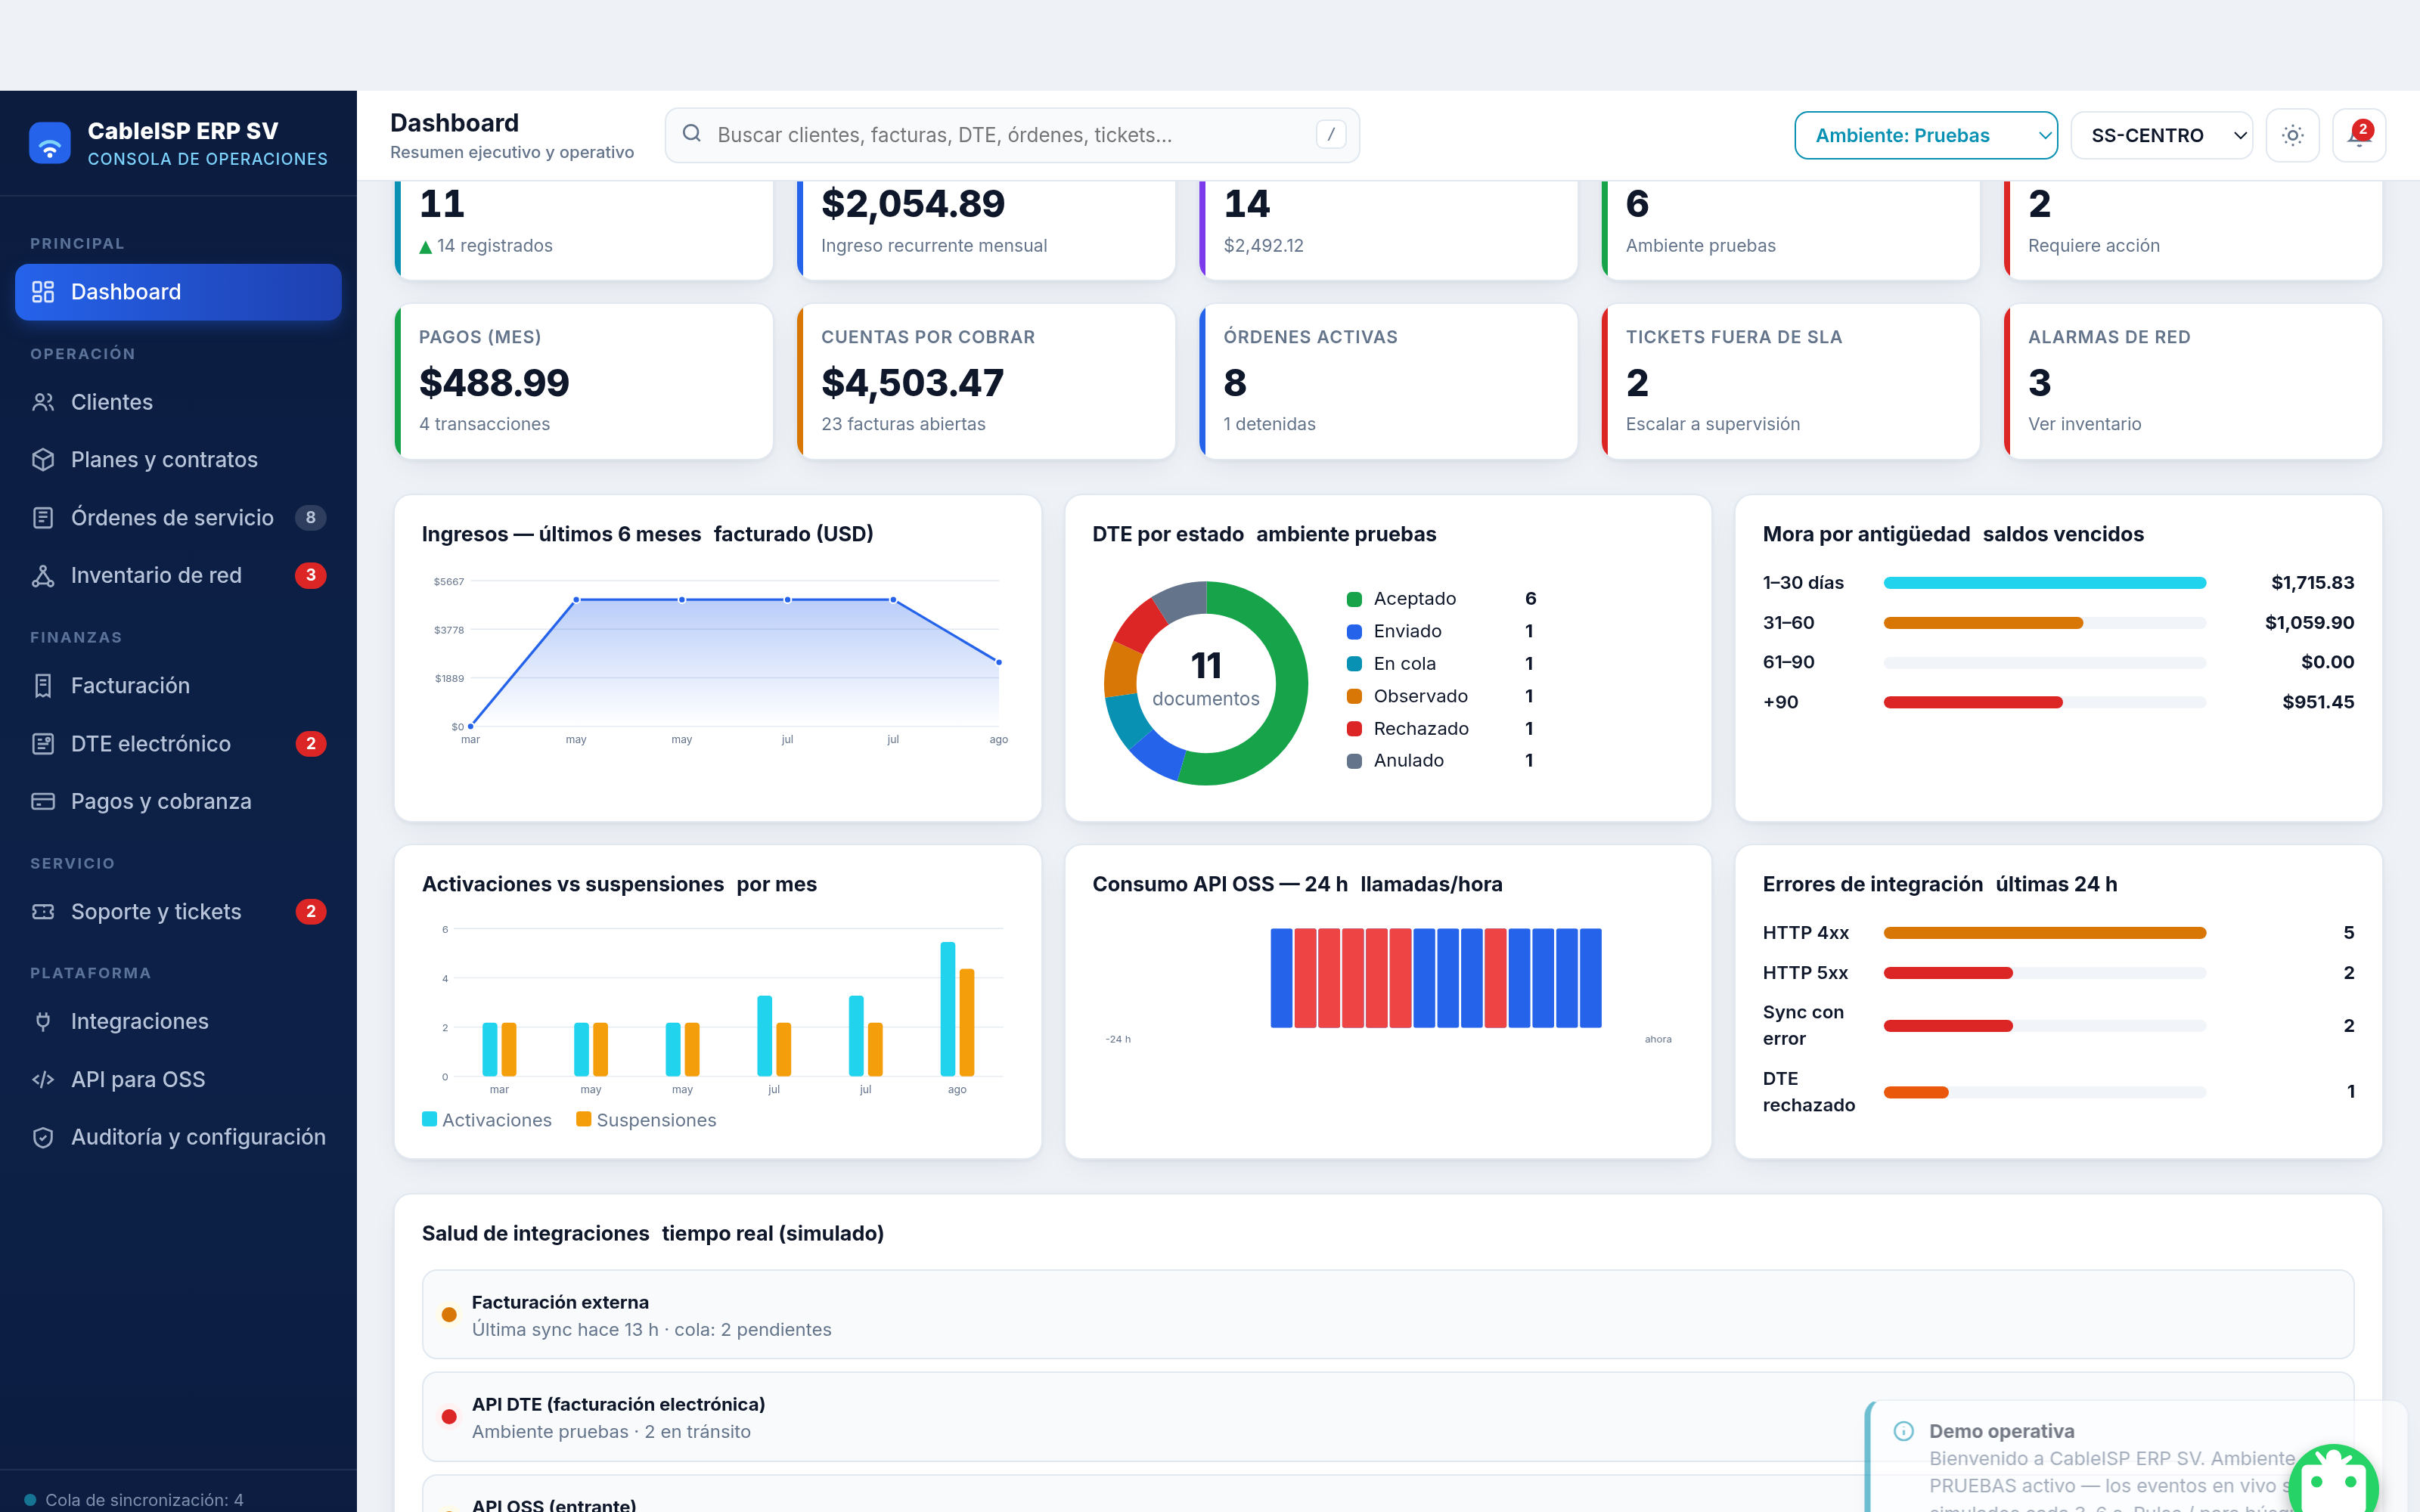Click Cola de sincronización: 4 status
This screenshot has width=2420, height=1512.
click(134, 1500)
